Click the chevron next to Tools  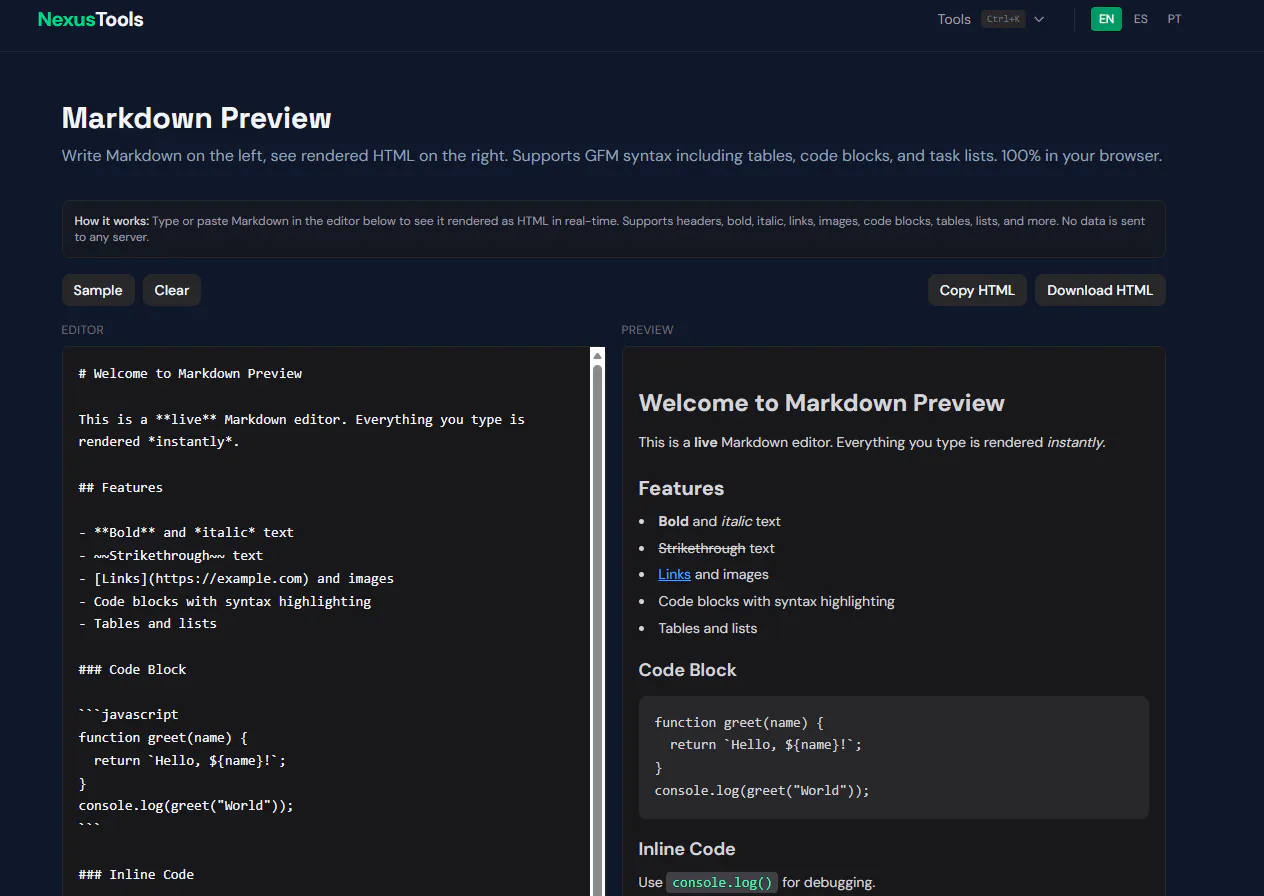pos(1039,19)
